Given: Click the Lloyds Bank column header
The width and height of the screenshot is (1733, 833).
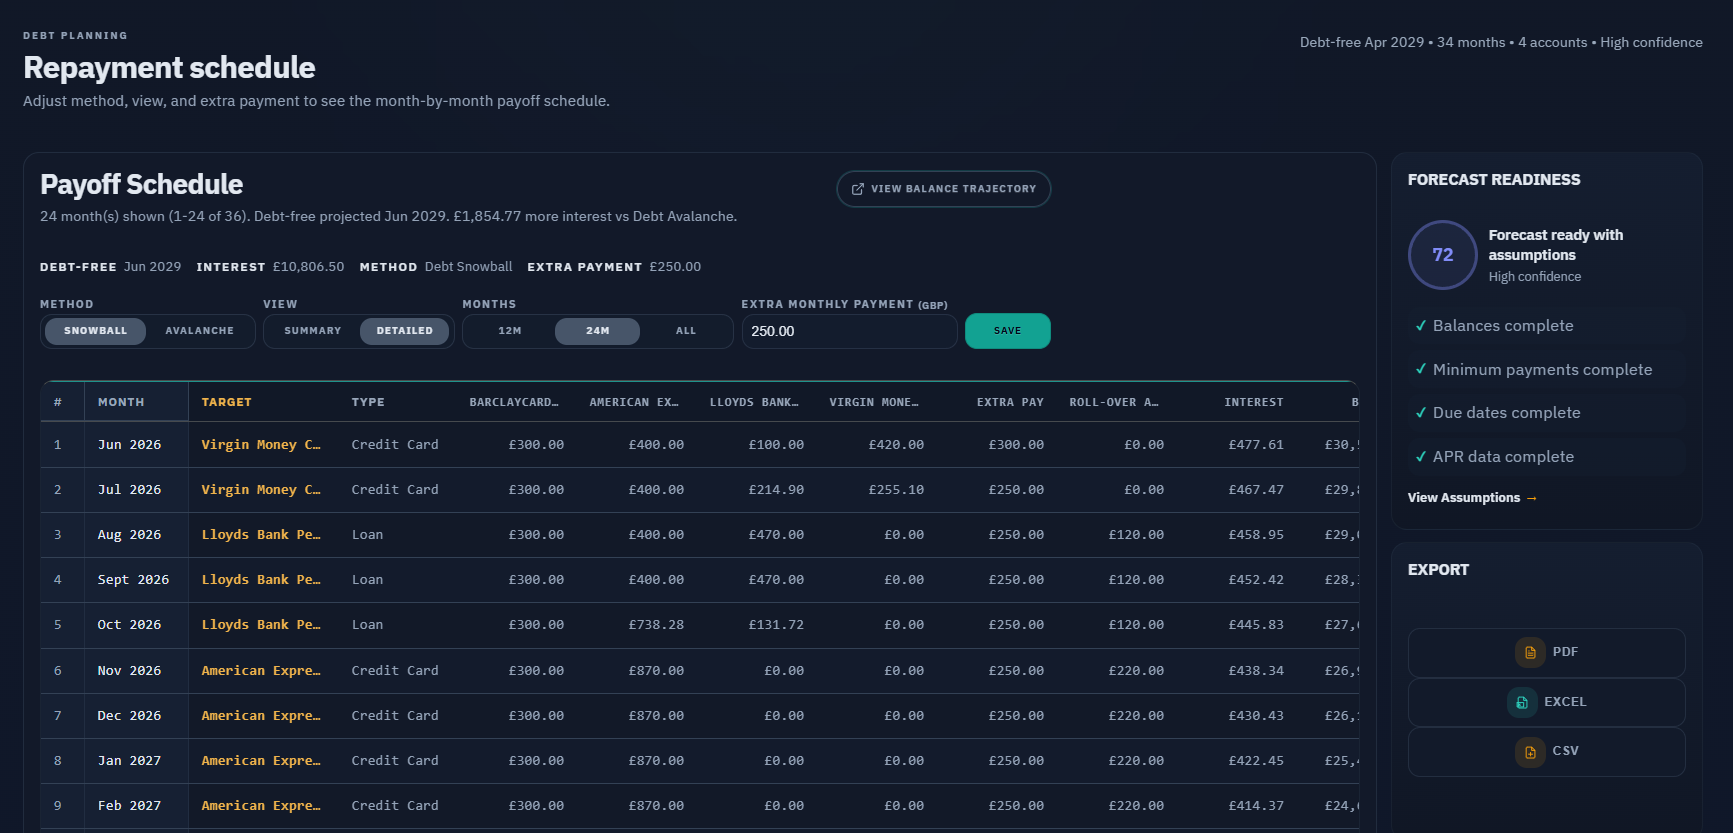Looking at the screenshot, I should coord(754,402).
